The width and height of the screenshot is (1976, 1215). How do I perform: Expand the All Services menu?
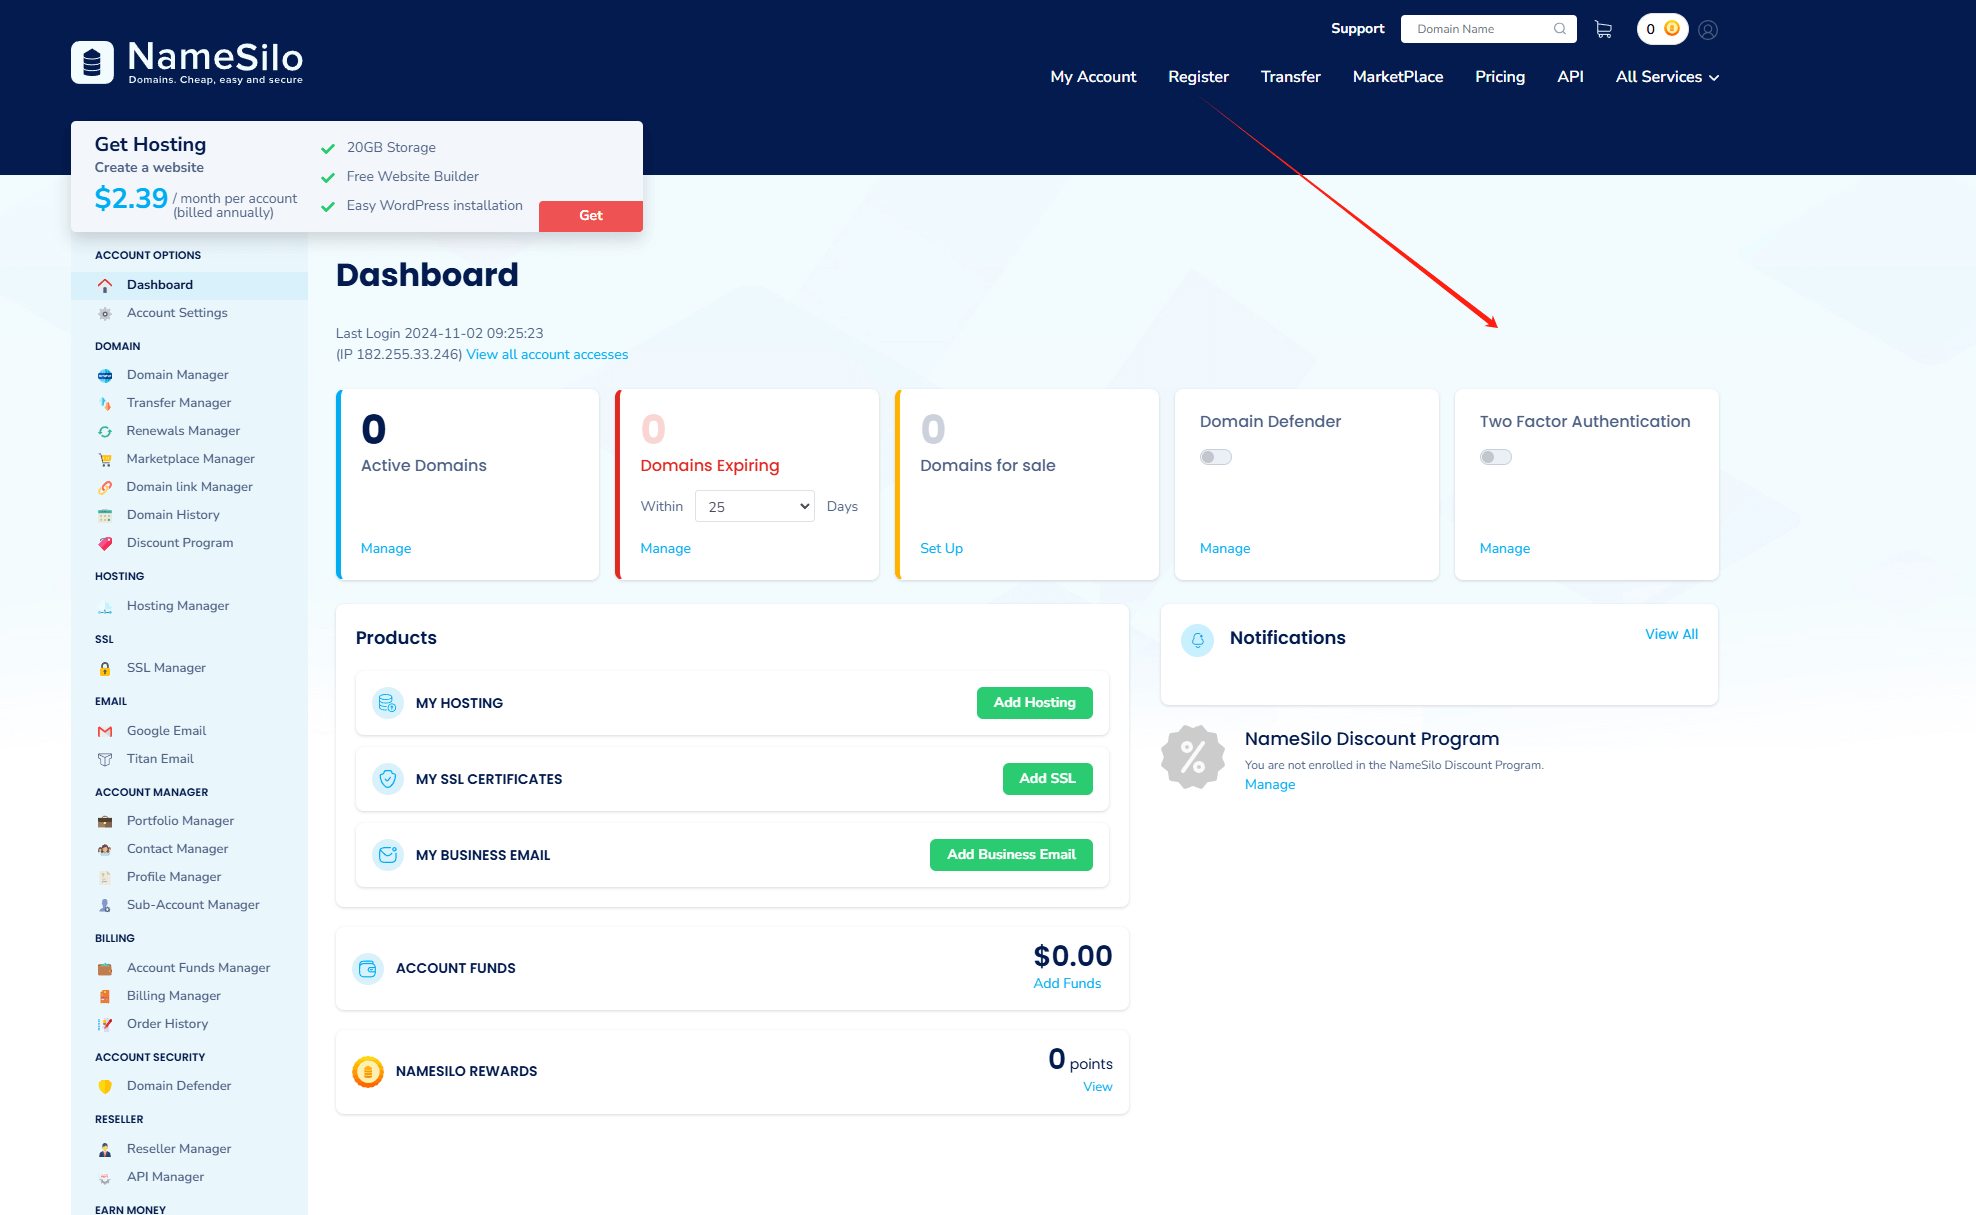[1666, 77]
